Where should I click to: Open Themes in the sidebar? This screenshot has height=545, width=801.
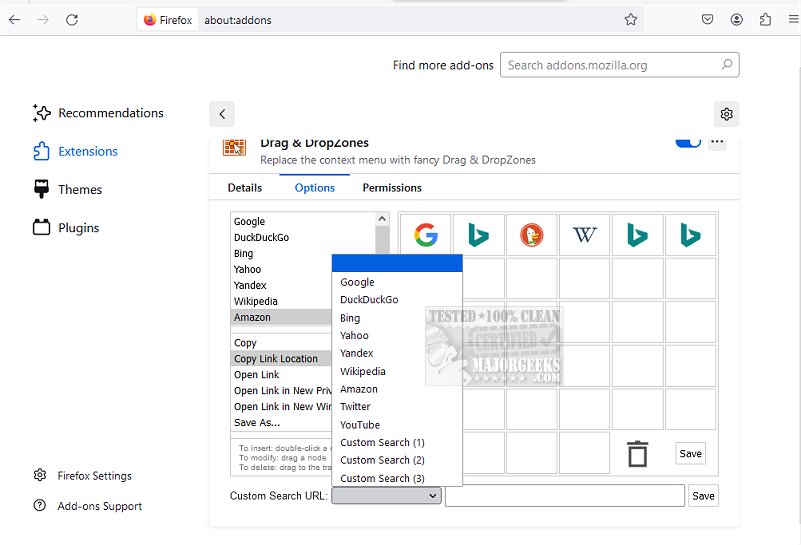67,189
